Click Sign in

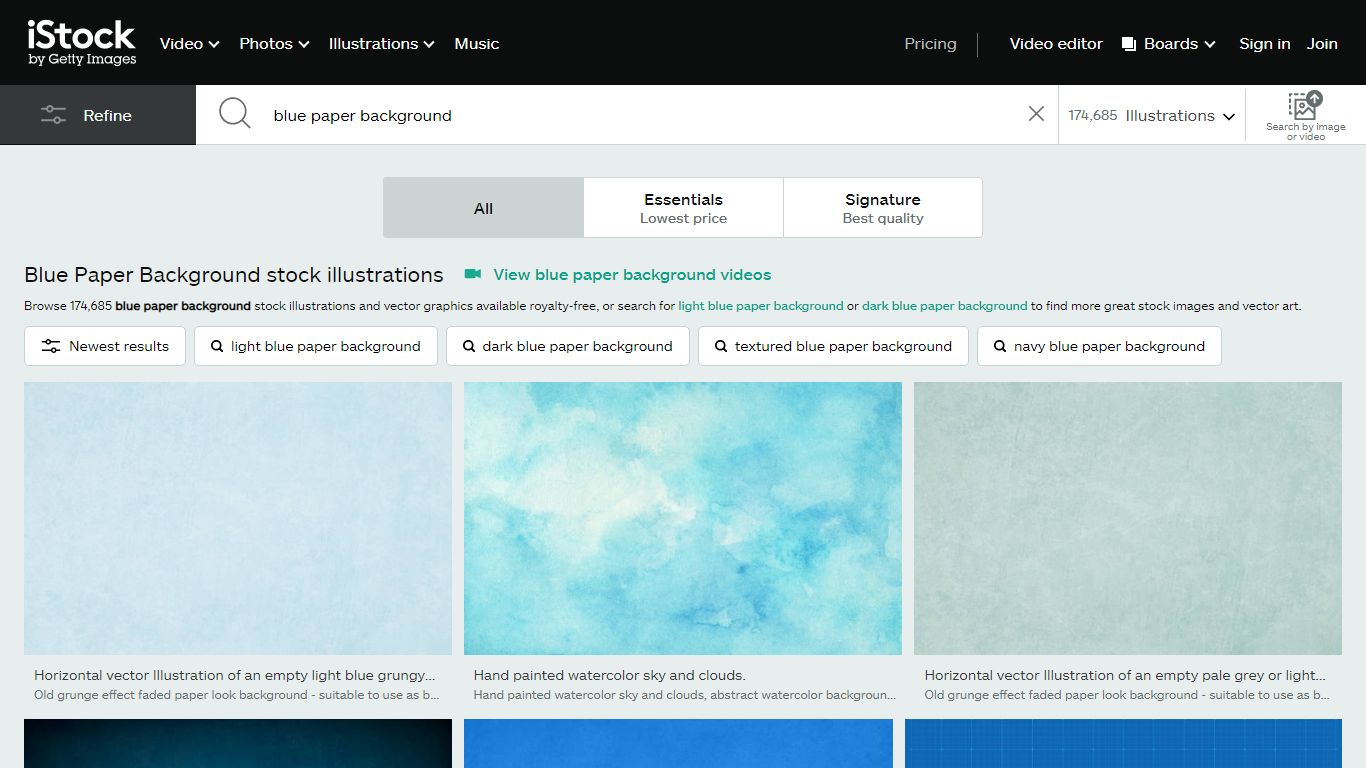pyautogui.click(x=1265, y=44)
